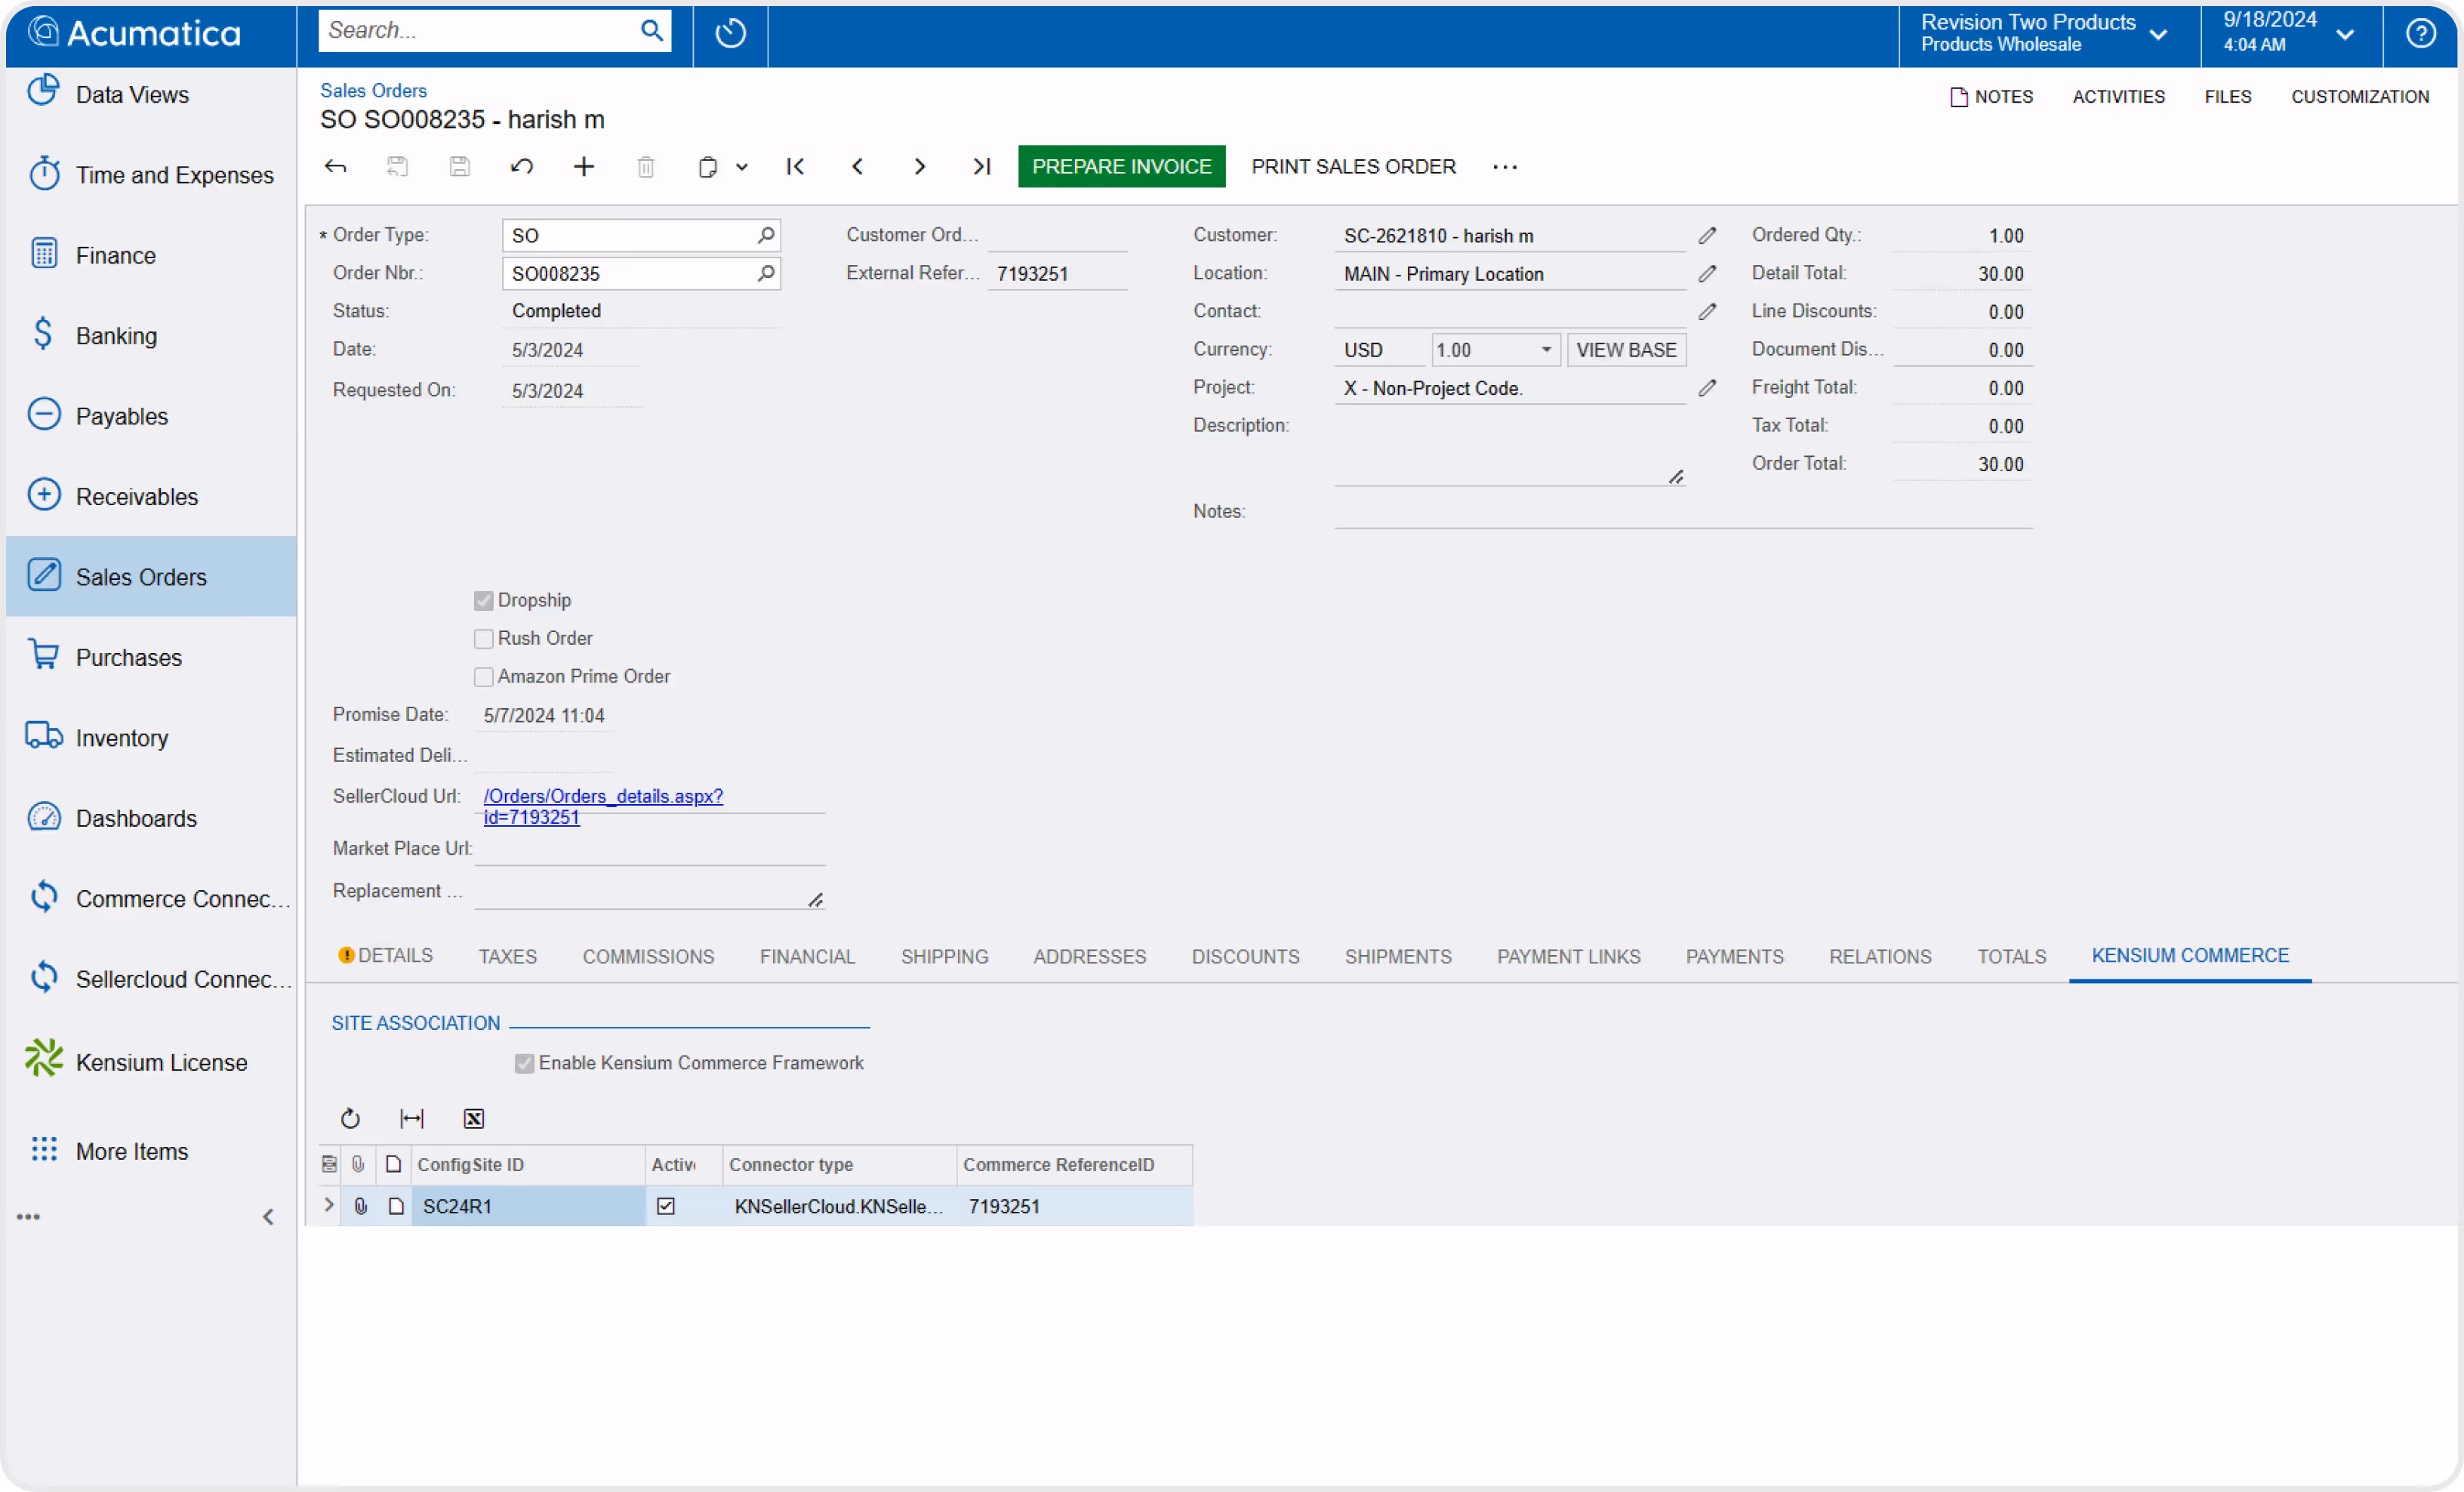Screen dimensions: 2464x1492
Task: Go to the last record arrow
Action: [x=981, y=167]
